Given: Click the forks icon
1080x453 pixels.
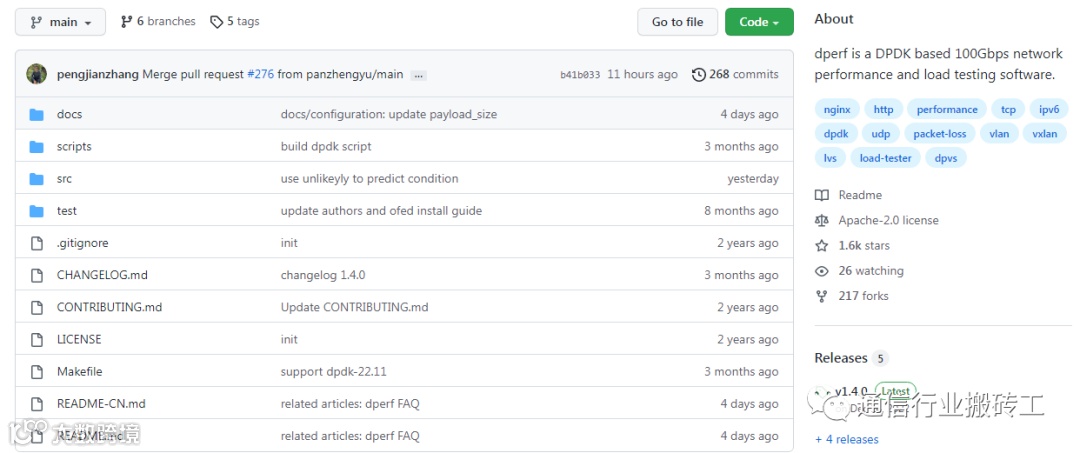Looking at the screenshot, I should [821, 296].
